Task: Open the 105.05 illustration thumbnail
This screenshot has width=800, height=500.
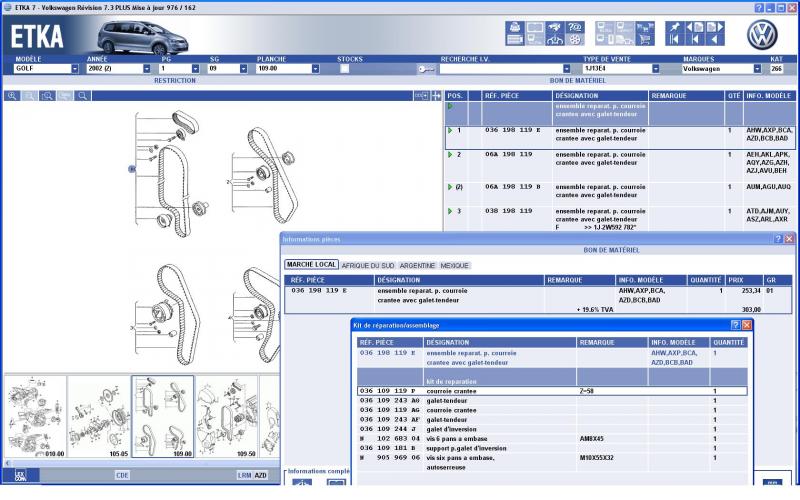Action: click(99, 417)
